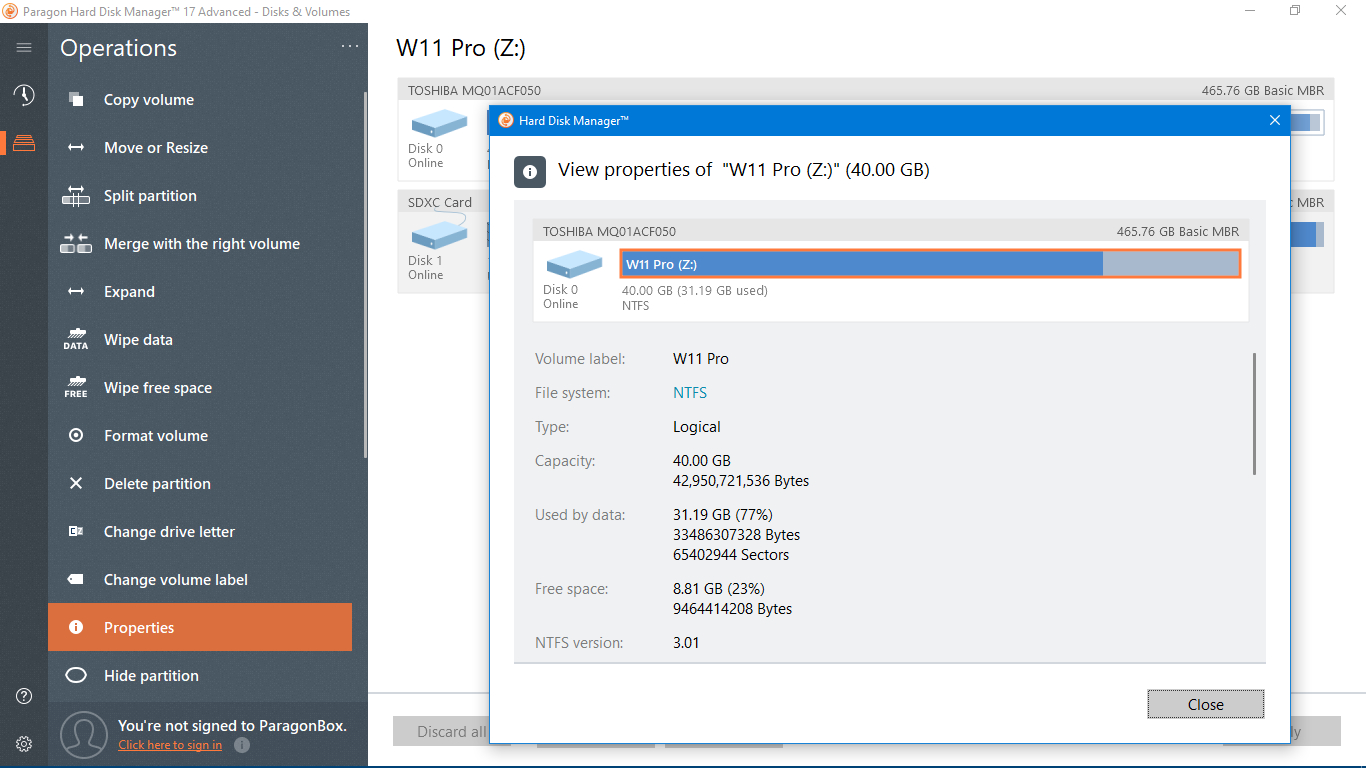This screenshot has height=768, width=1366.
Task: Click the properties list scrollbar
Action: pyautogui.click(x=1254, y=413)
